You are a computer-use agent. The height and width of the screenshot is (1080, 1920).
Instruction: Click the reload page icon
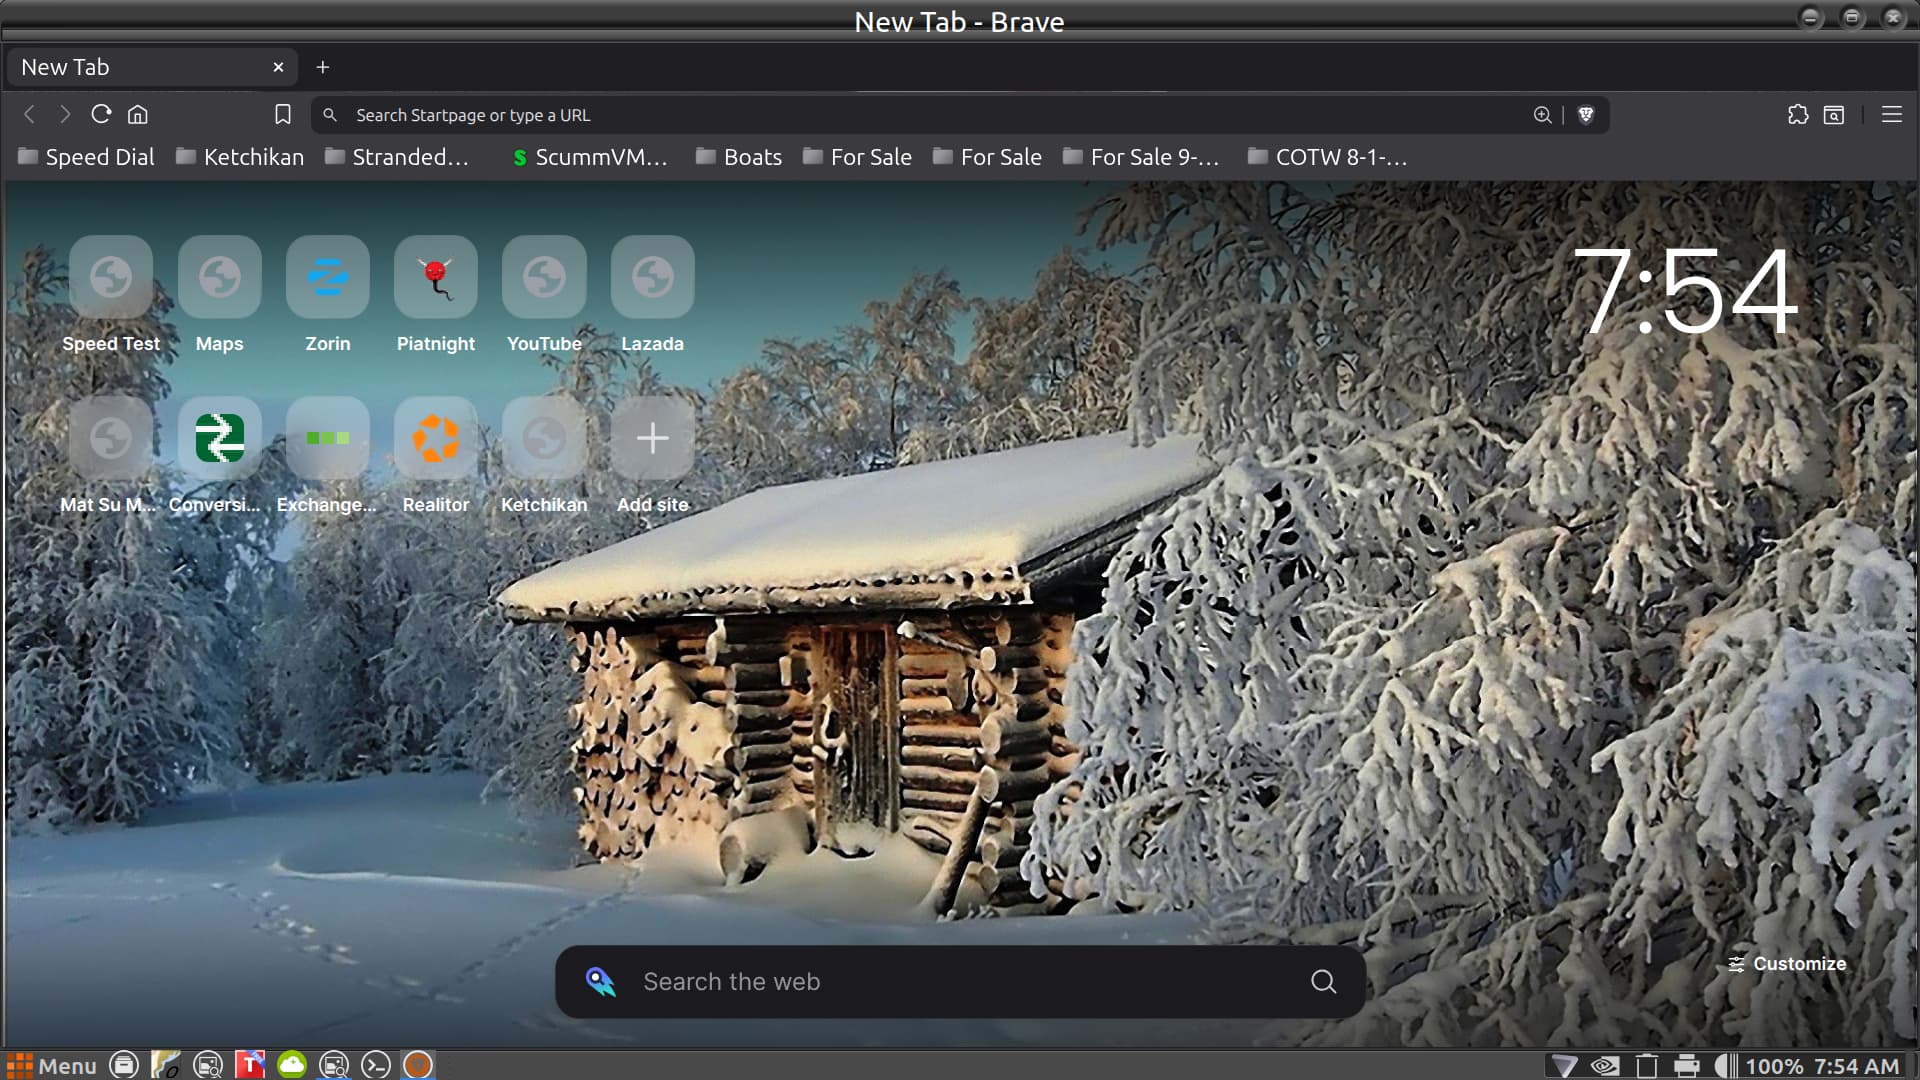point(101,115)
